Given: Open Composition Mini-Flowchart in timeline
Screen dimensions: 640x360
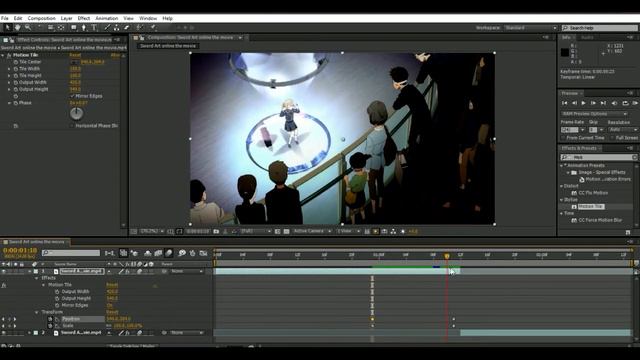Looking at the screenshot, I should [110, 253].
